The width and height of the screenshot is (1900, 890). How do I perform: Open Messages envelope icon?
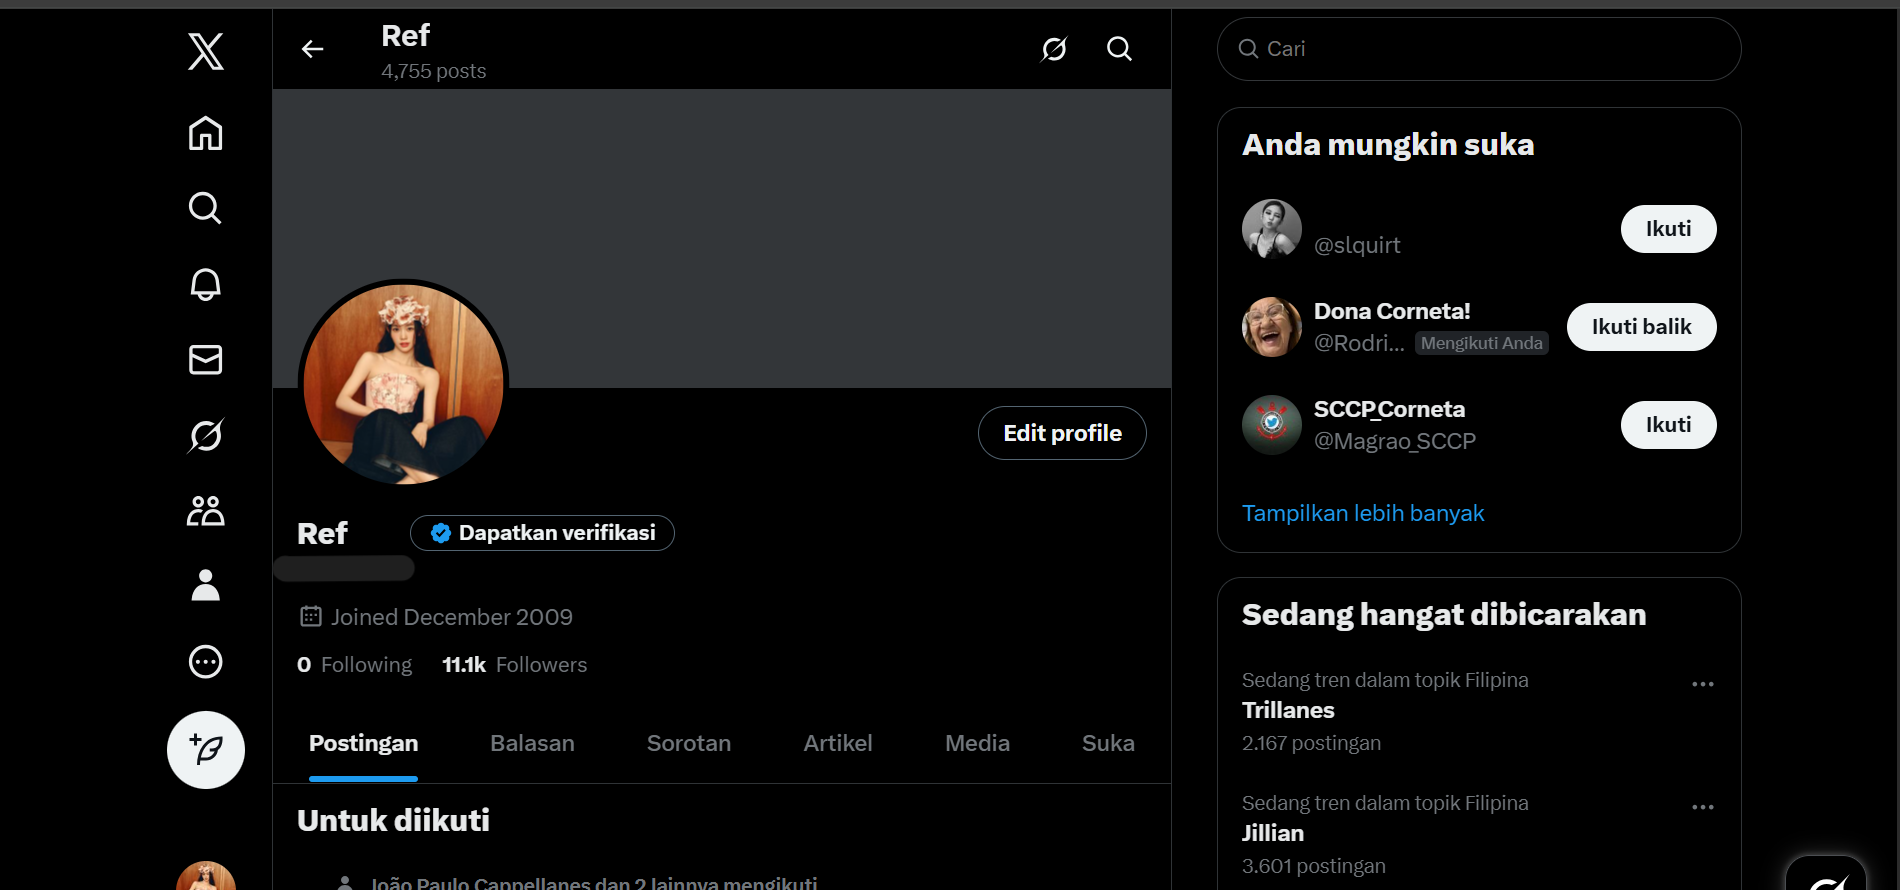(x=206, y=359)
